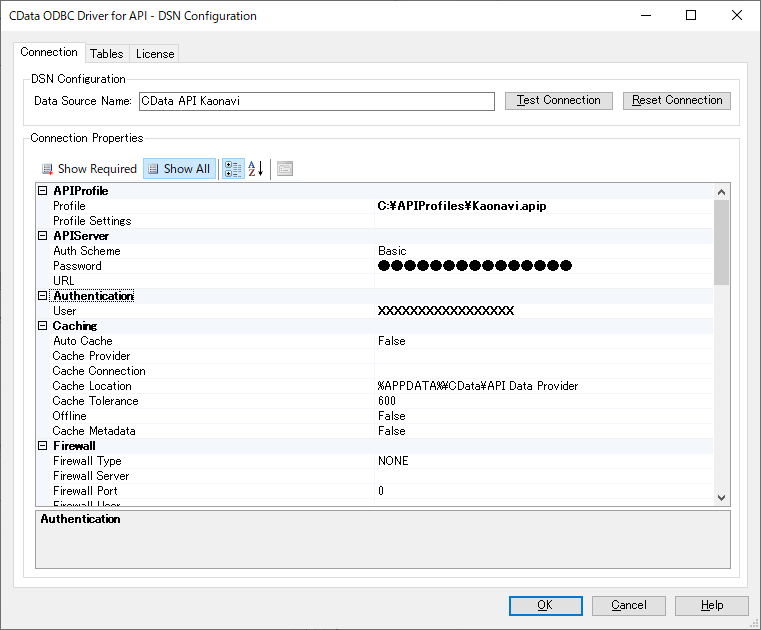Viewport: 761px width, 630px height.
Task: Close the DSN Configuration window
Action: (737, 16)
